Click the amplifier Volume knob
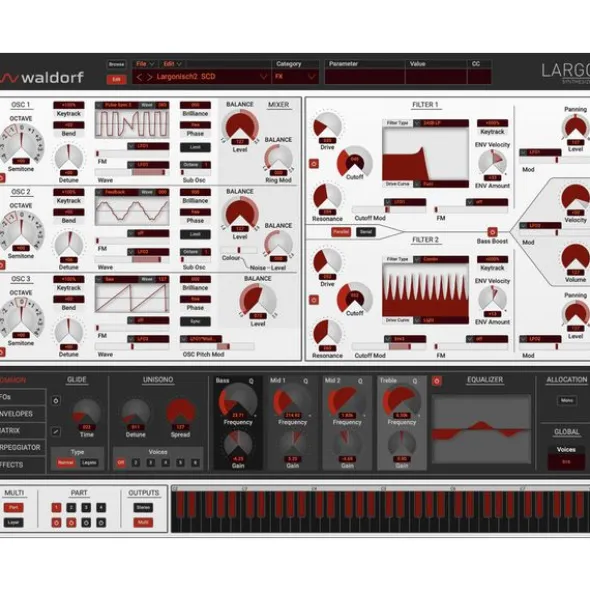The width and height of the screenshot is (590, 591). coord(575,258)
